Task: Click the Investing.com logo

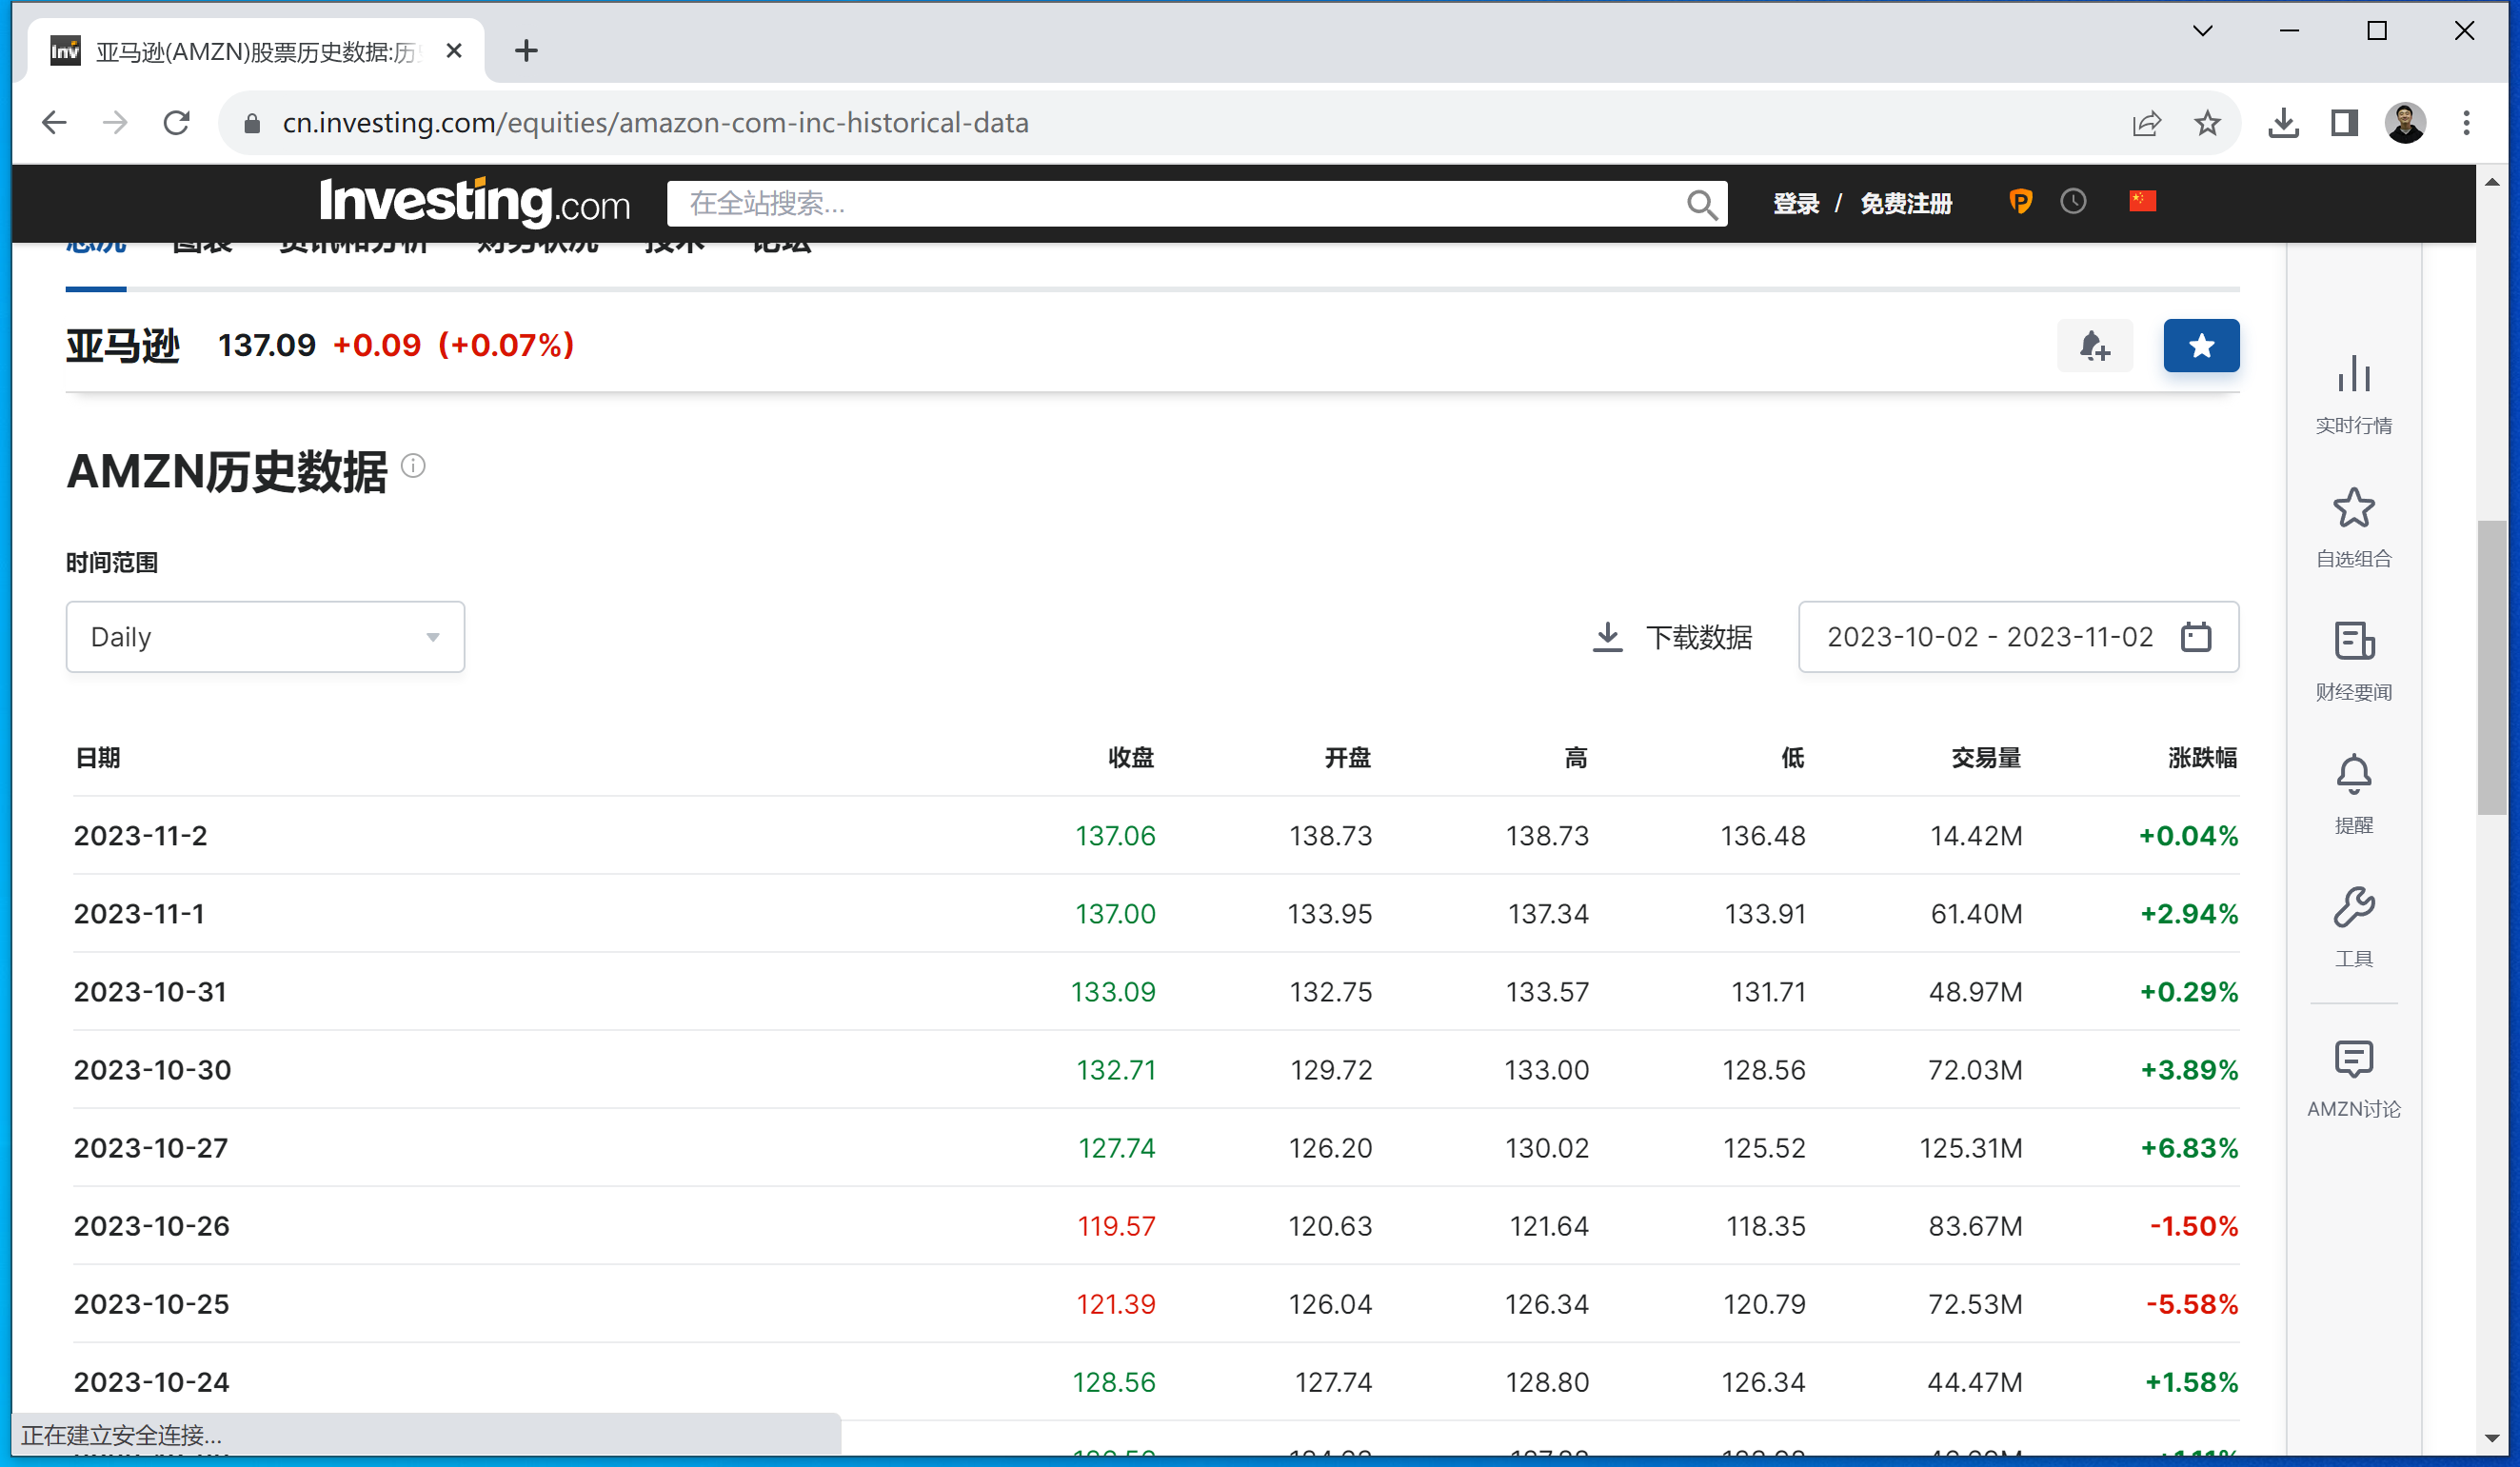Action: (x=475, y=202)
